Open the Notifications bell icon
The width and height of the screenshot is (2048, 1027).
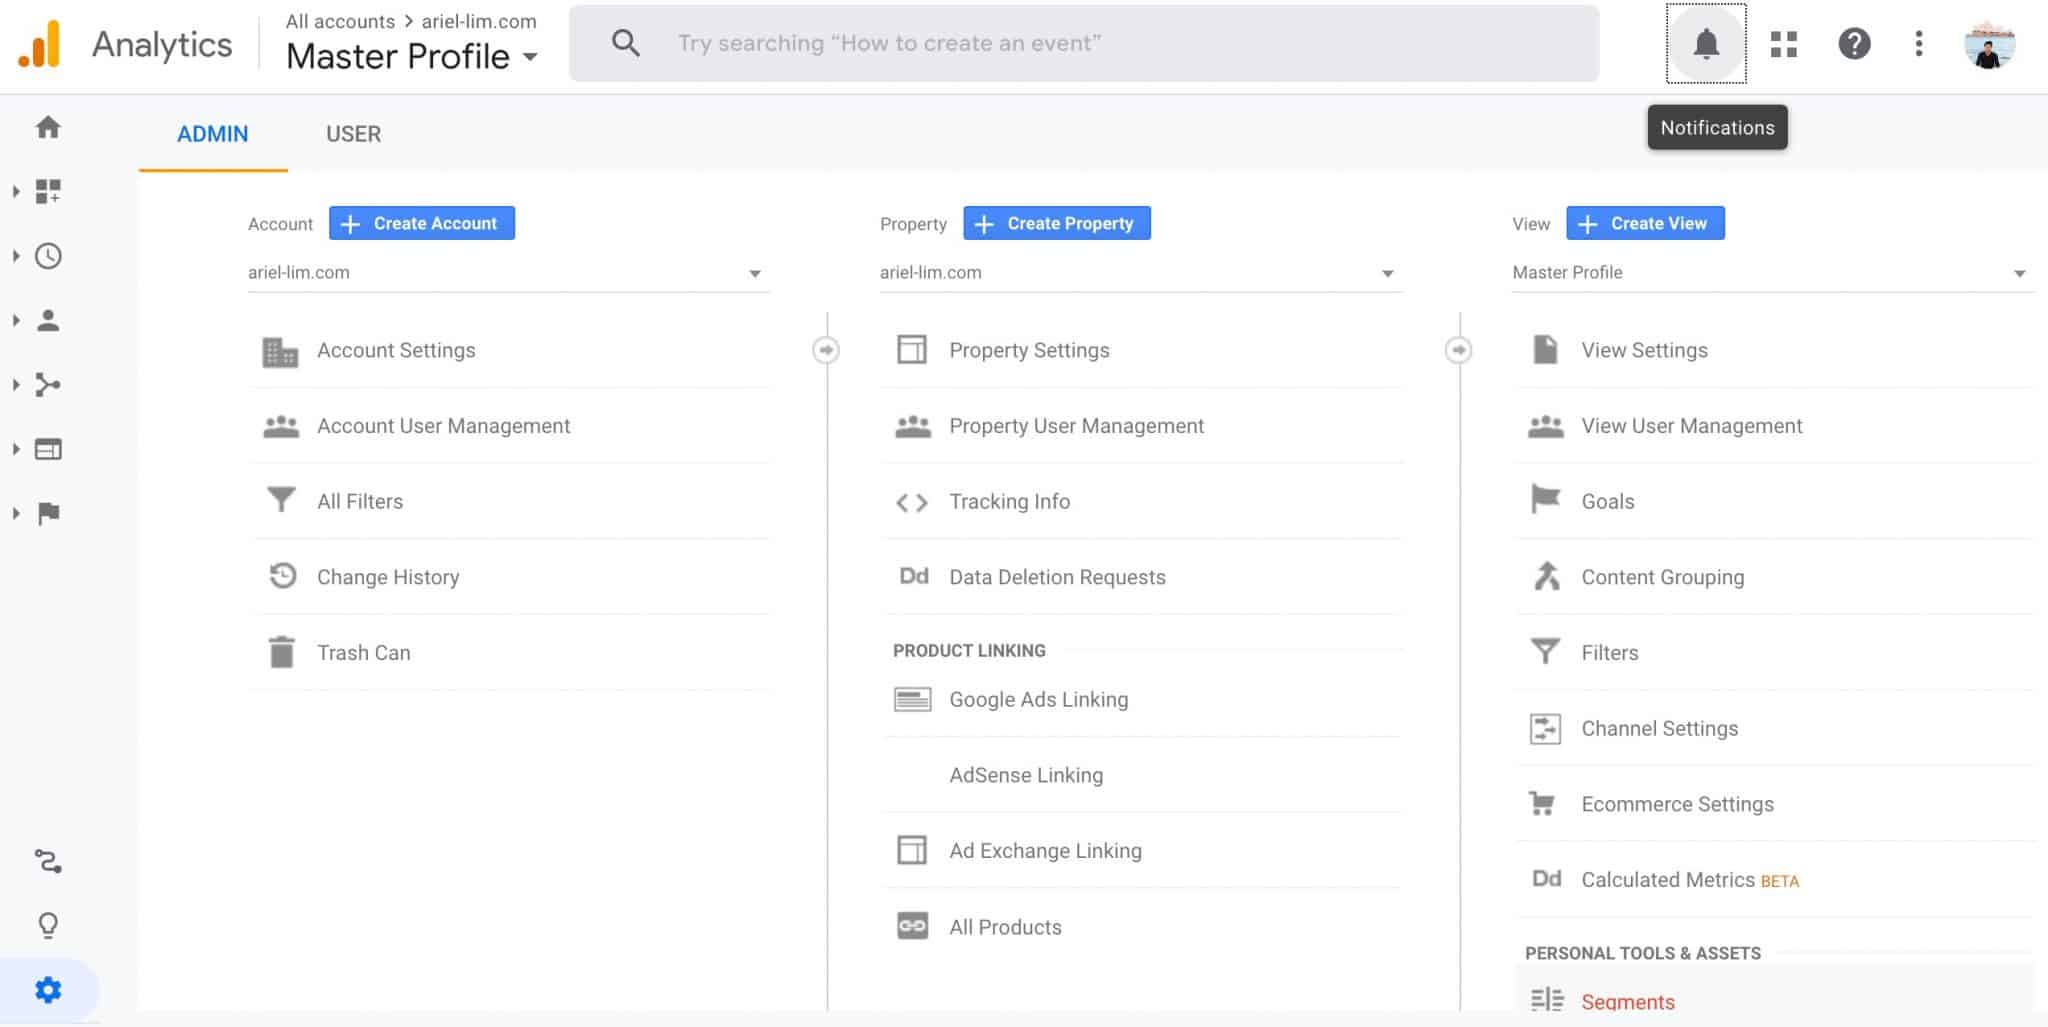click(1706, 44)
